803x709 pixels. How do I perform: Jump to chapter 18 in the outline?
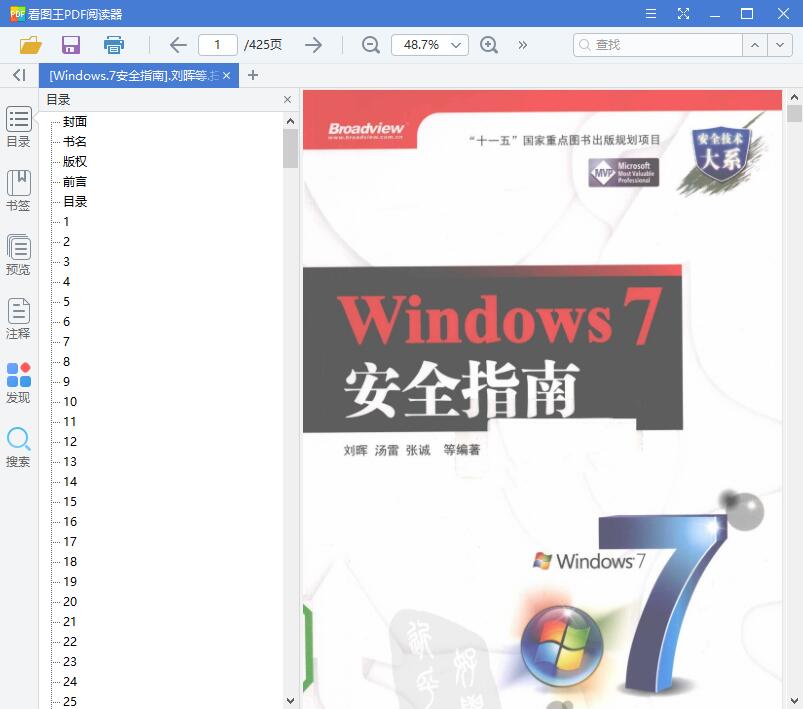(70, 561)
